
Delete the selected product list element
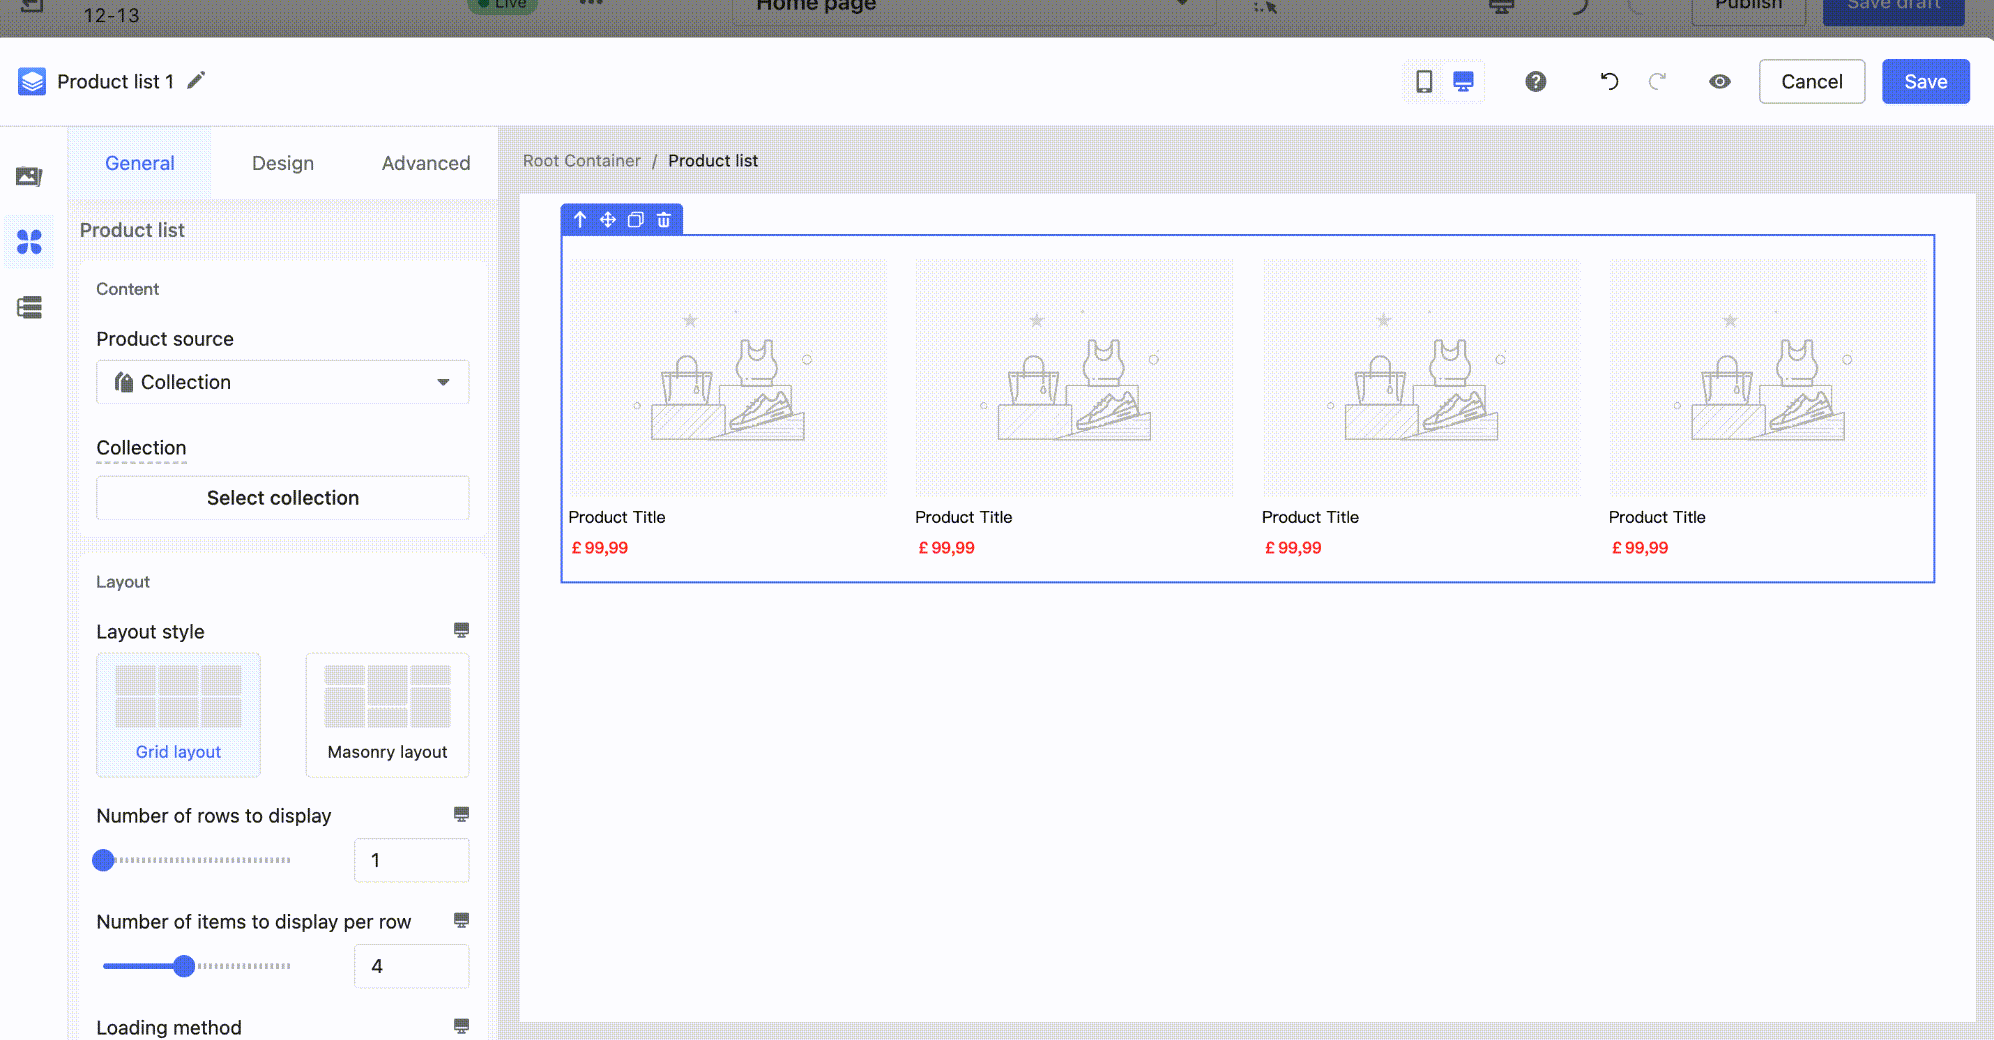tap(664, 219)
